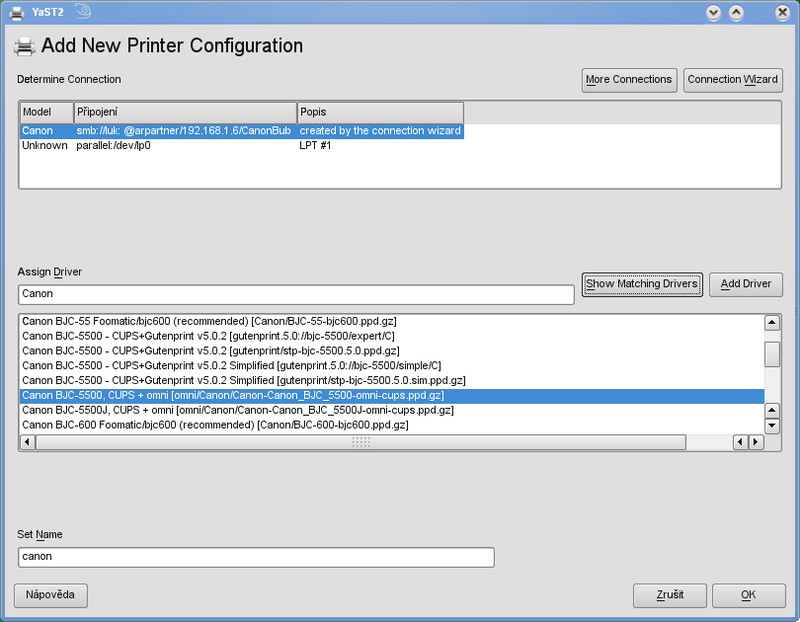Select the Canon row in connection table
This screenshot has height=622, width=800.
click(x=242, y=131)
